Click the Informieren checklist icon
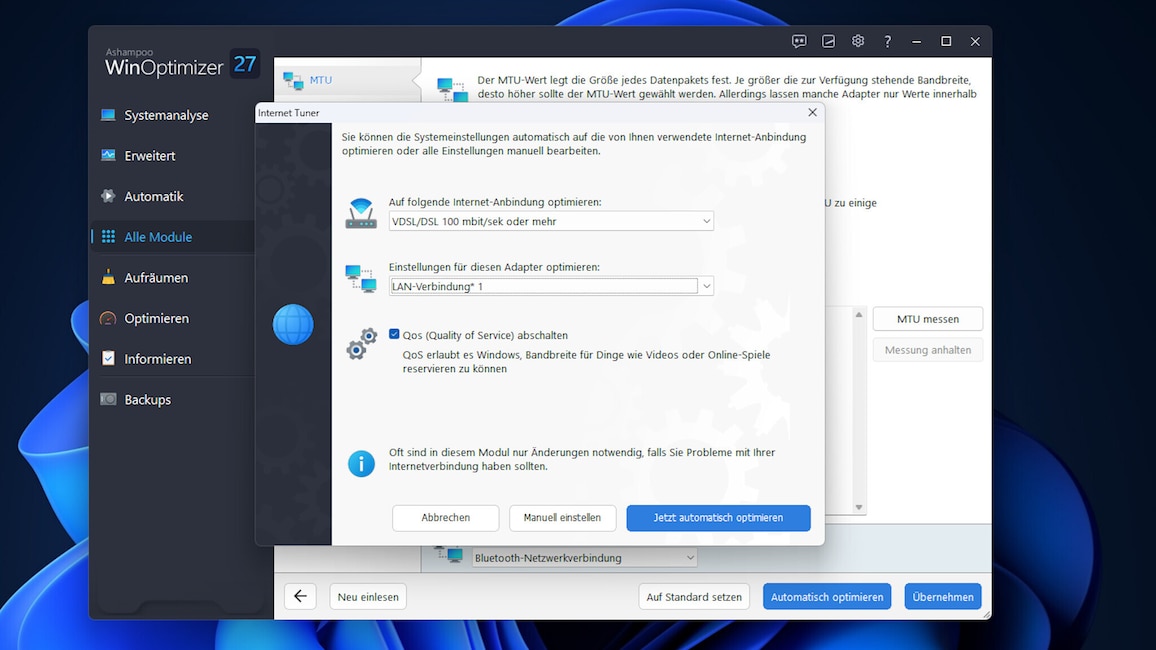The width and height of the screenshot is (1156, 650). coord(108,359)
